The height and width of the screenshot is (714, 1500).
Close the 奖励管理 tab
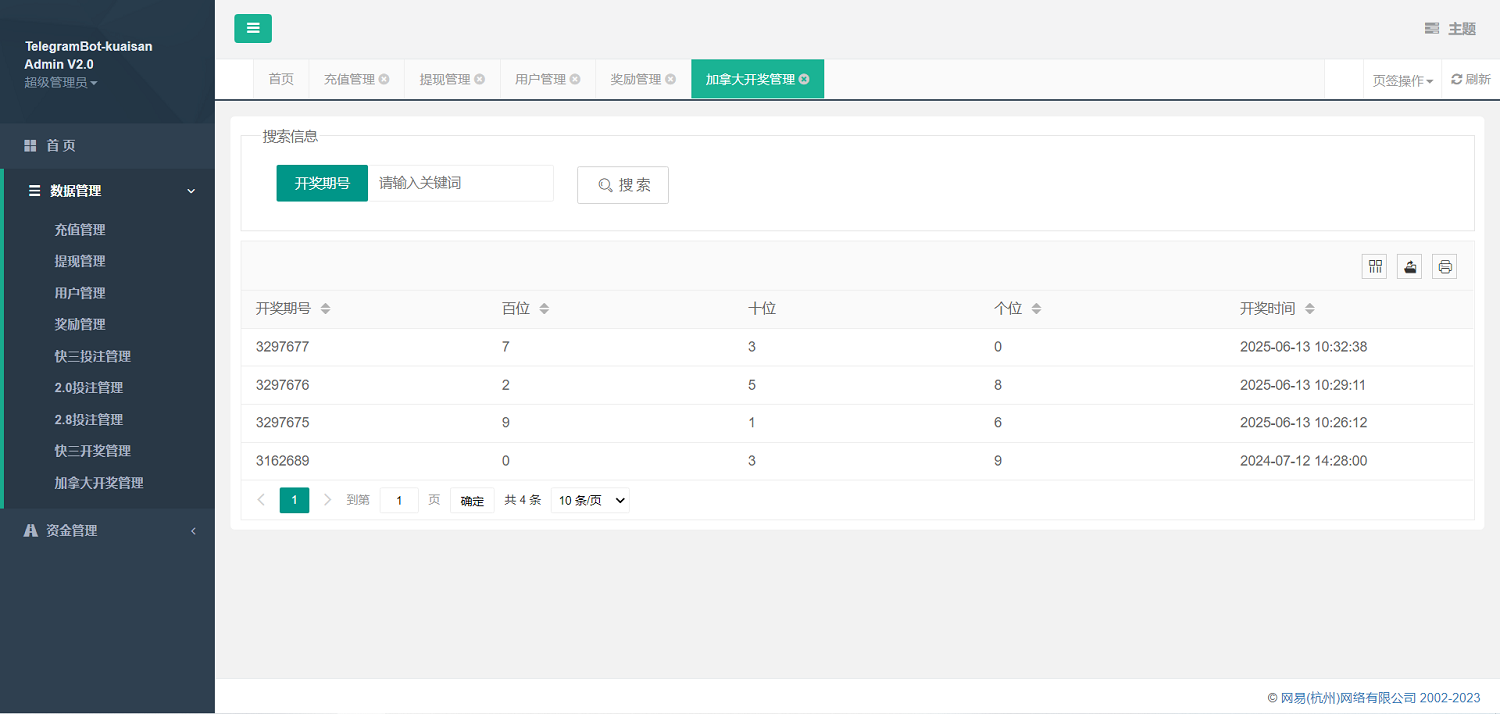coord(671,79)
